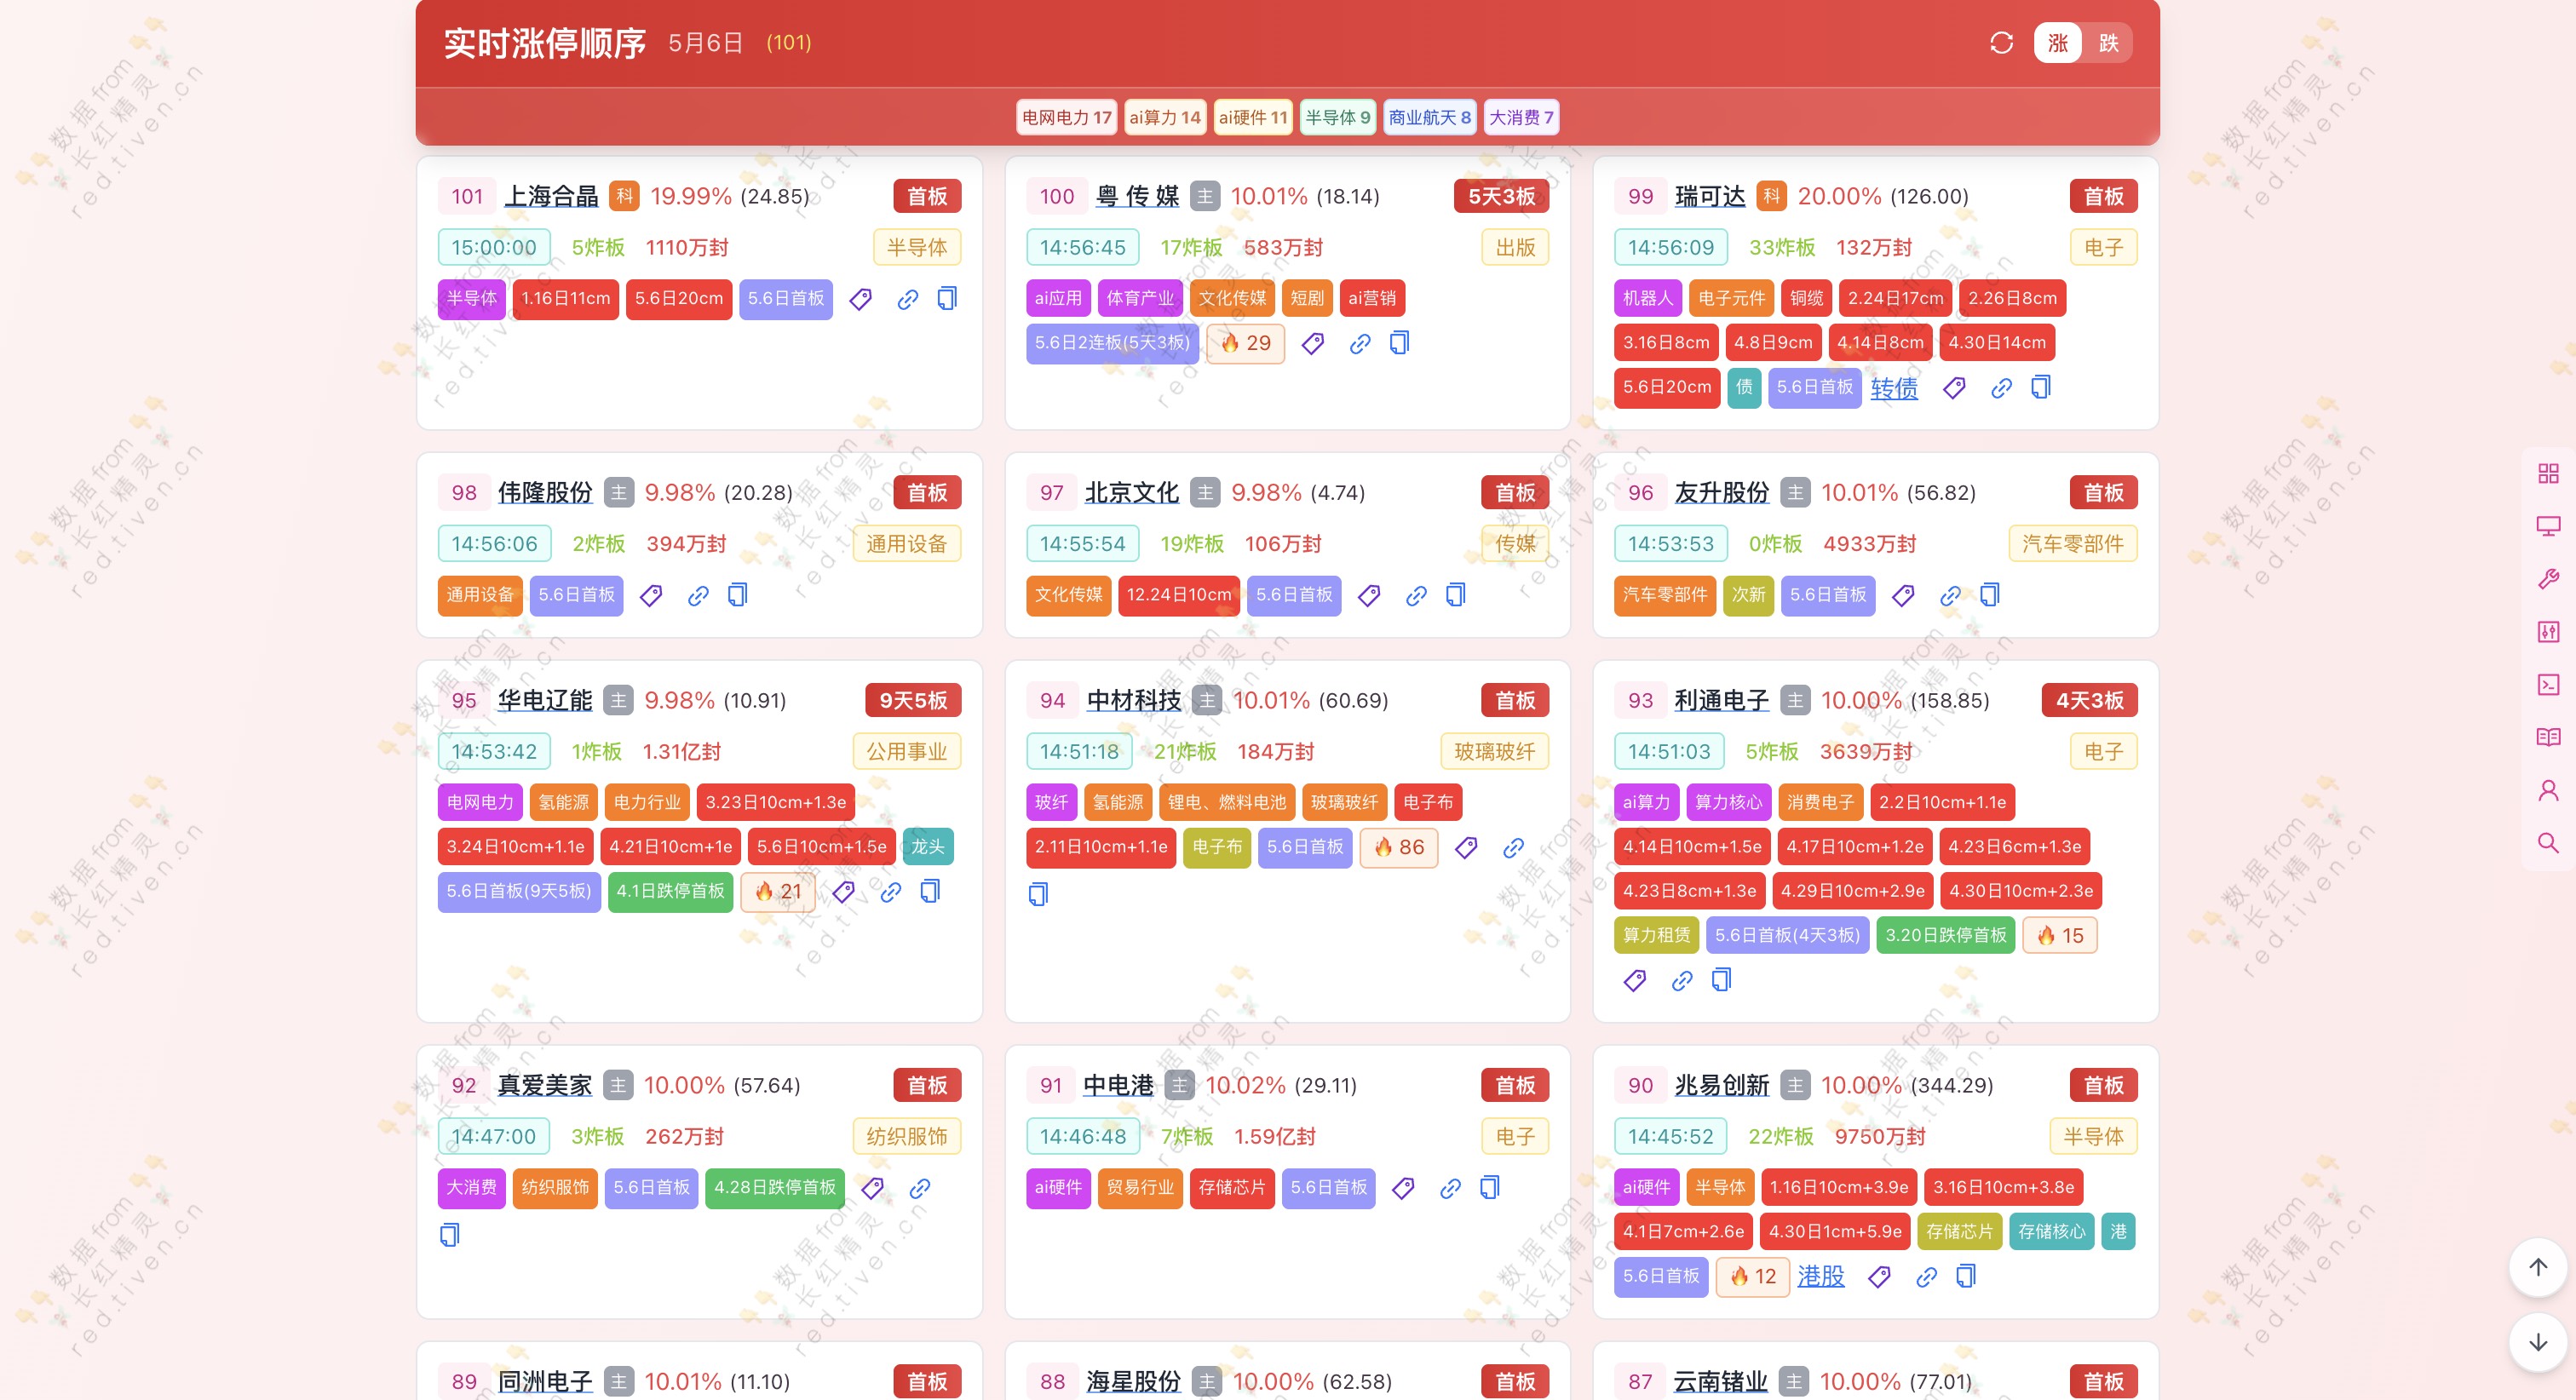Open 上海合晶 stock link
The width and height of the screenshot is (2576, 1400).
tap(551, 196)
